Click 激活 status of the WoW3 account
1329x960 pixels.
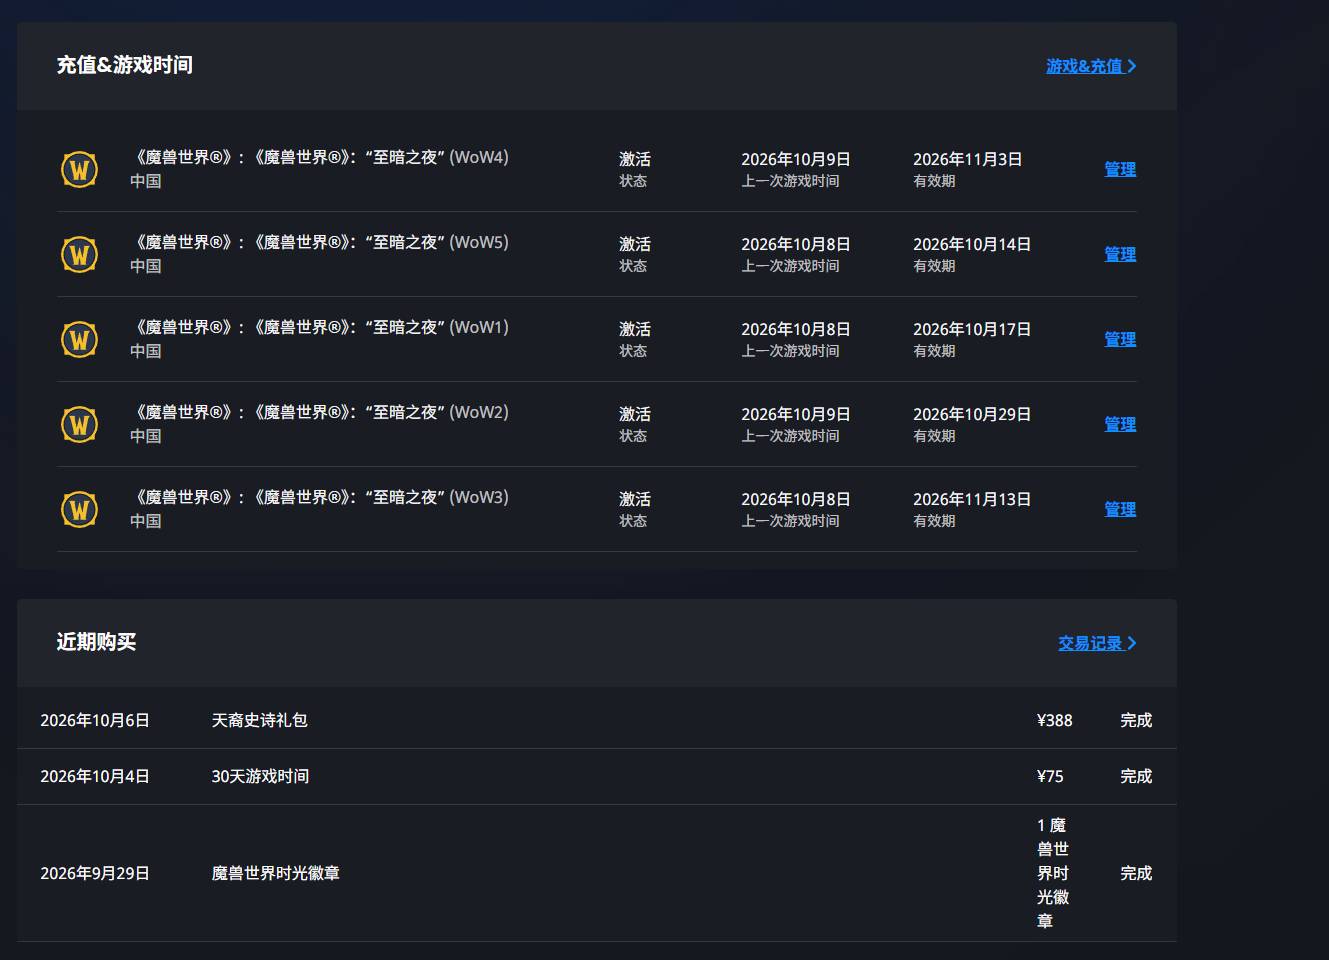point(635,499)
